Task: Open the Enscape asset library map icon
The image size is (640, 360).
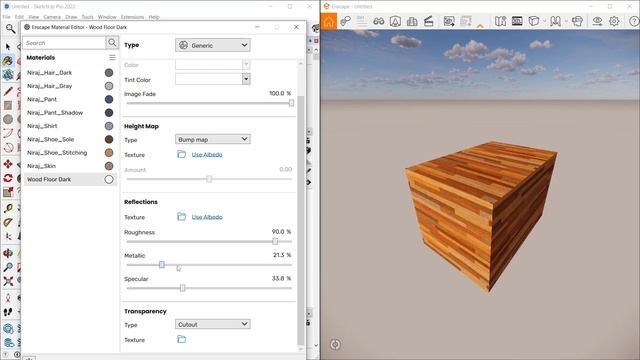Action: tap(500, 21)
